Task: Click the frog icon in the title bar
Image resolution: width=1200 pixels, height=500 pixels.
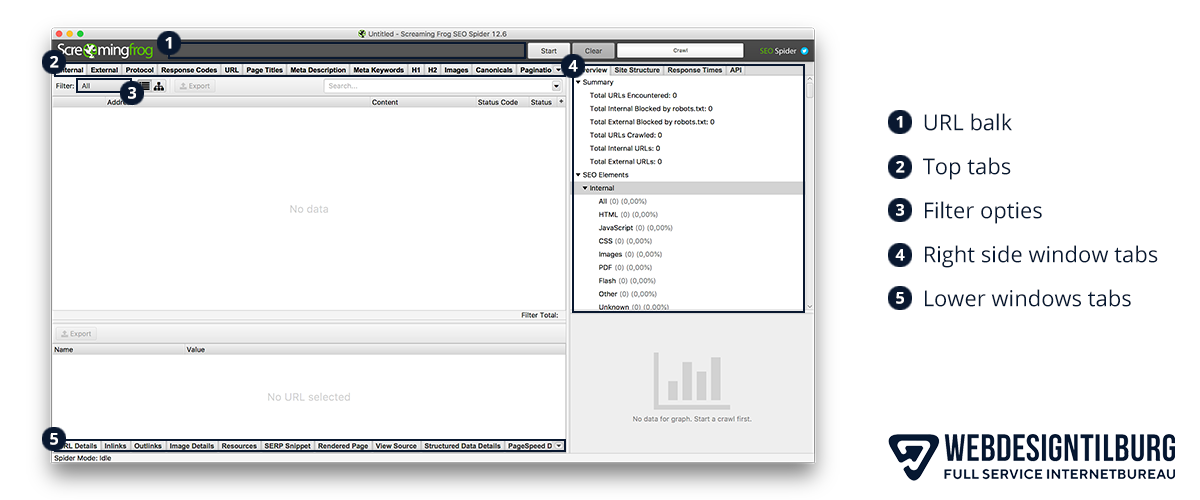Action: click(x=362, y=33)
